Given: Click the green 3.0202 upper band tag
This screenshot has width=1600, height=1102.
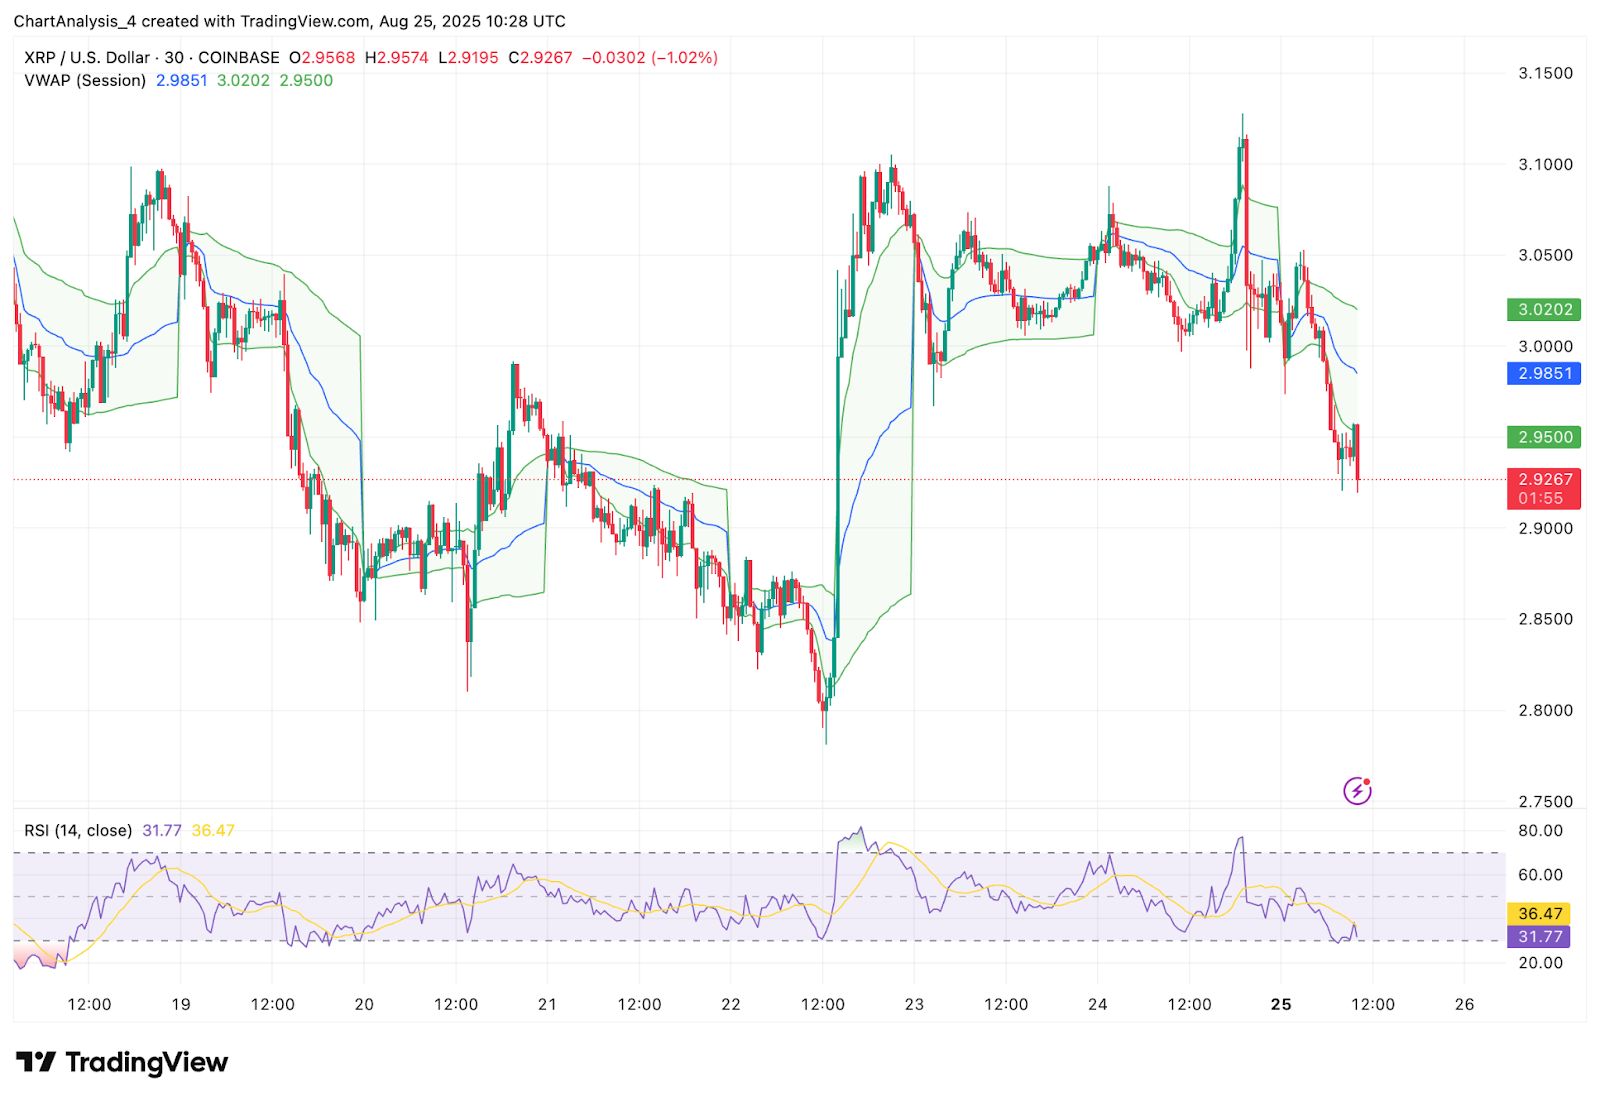Looking at the screenshot, I should pyautogui.click(x=1545, y=309).
